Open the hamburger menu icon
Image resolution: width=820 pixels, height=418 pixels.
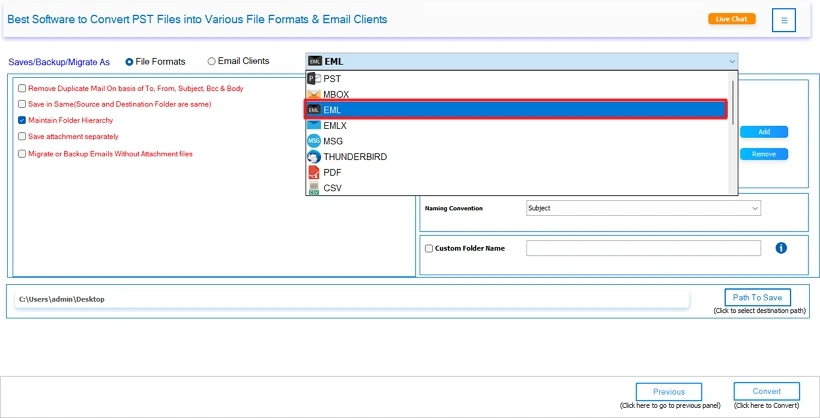point(784,20)
